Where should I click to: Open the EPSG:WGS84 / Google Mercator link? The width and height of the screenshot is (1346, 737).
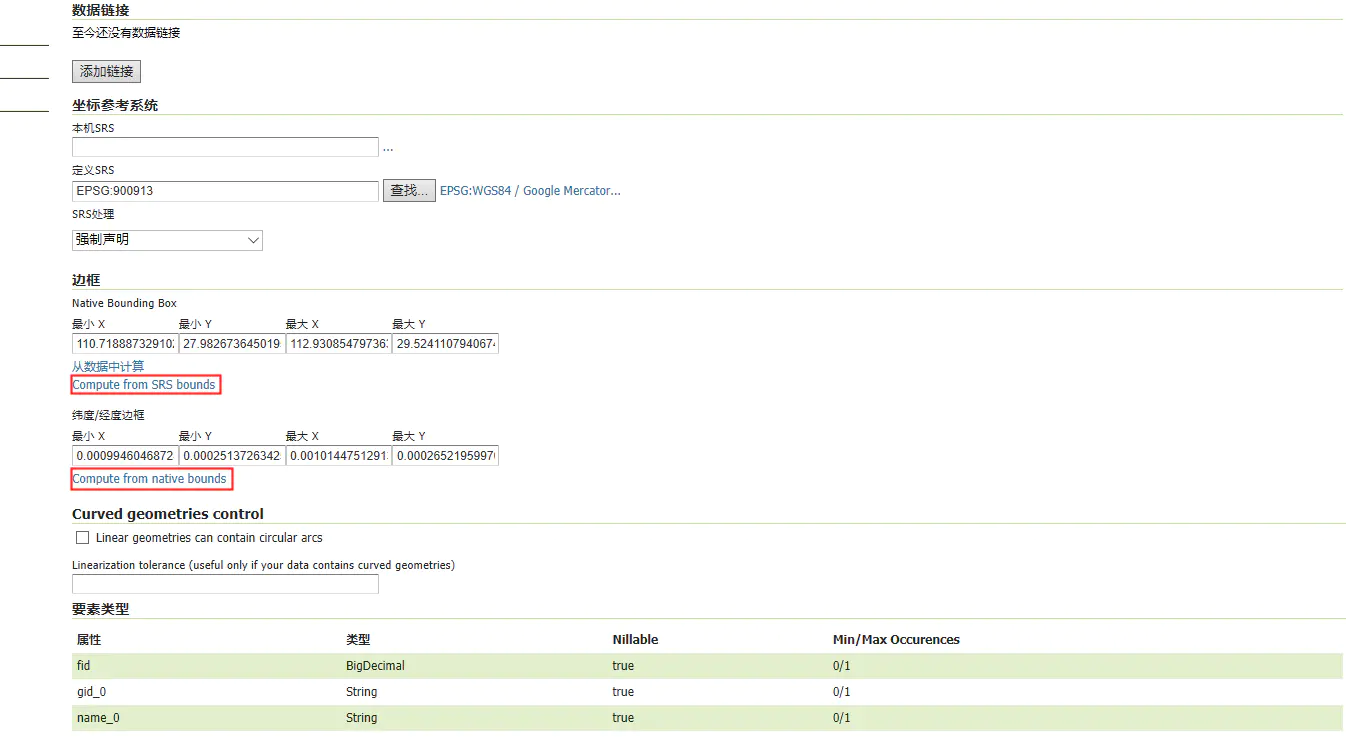coord(530,191)
